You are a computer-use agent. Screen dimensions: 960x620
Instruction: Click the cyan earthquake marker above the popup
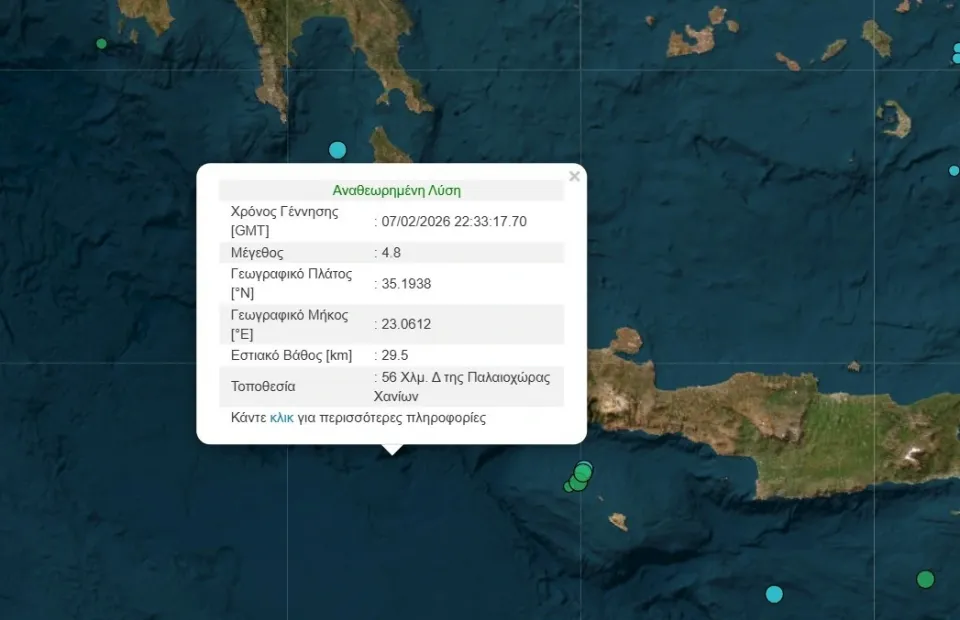[x=338, y=150]
